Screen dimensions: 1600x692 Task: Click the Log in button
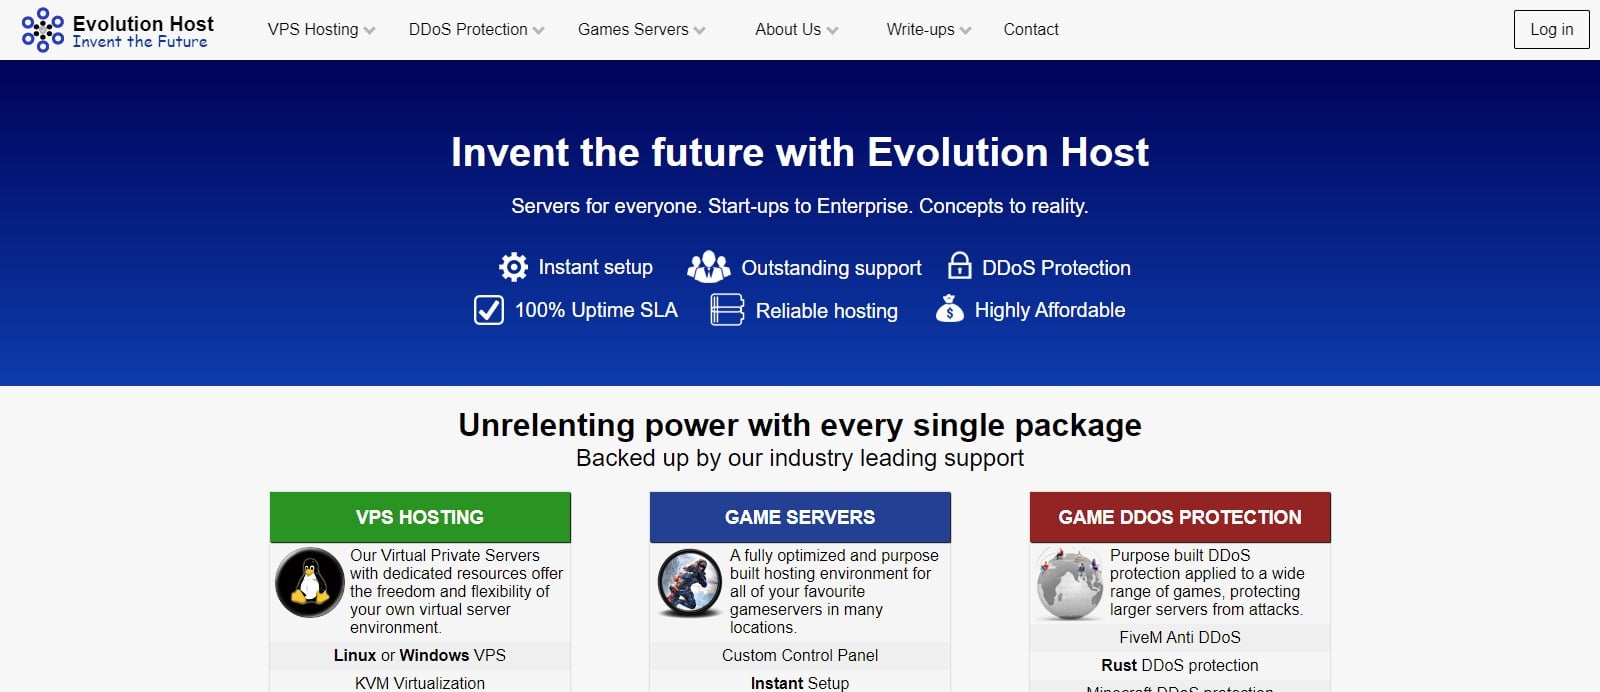[1552, 30]
